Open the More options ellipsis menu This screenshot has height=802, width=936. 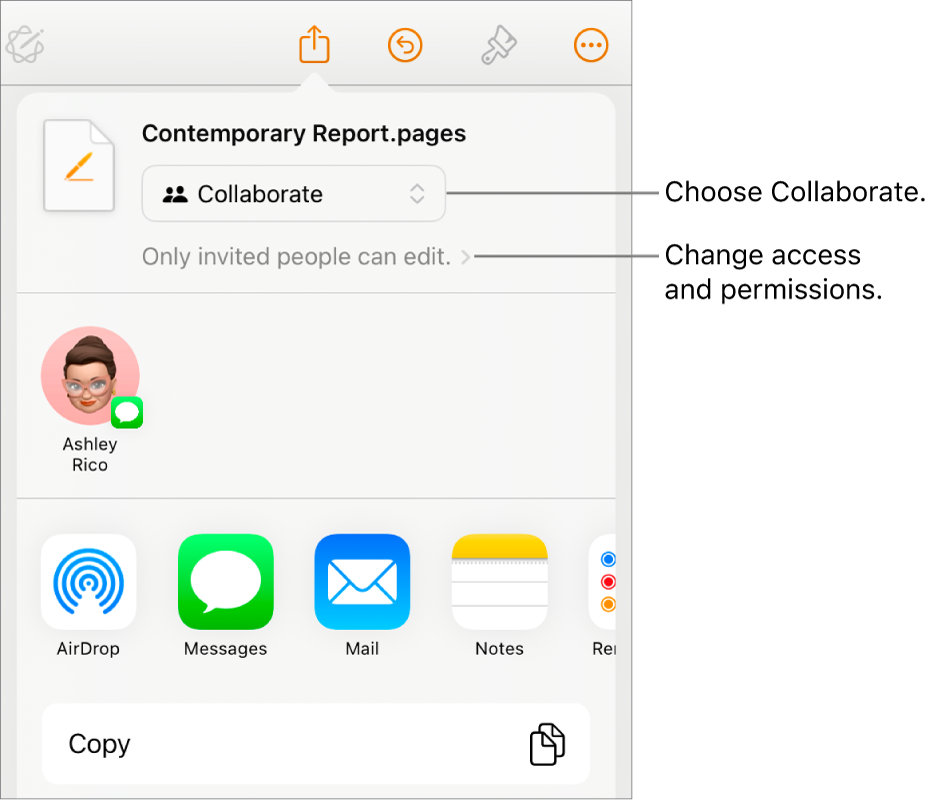[x=591, y=45]
